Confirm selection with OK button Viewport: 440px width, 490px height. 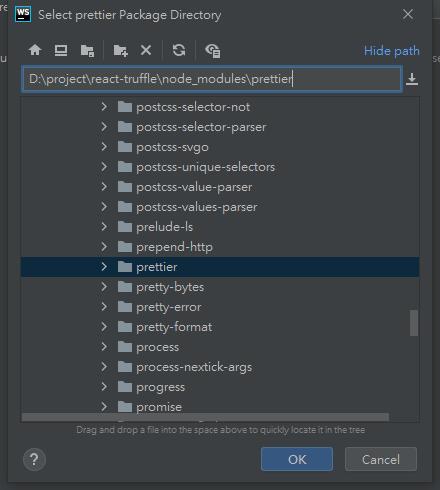click(297, 459)
